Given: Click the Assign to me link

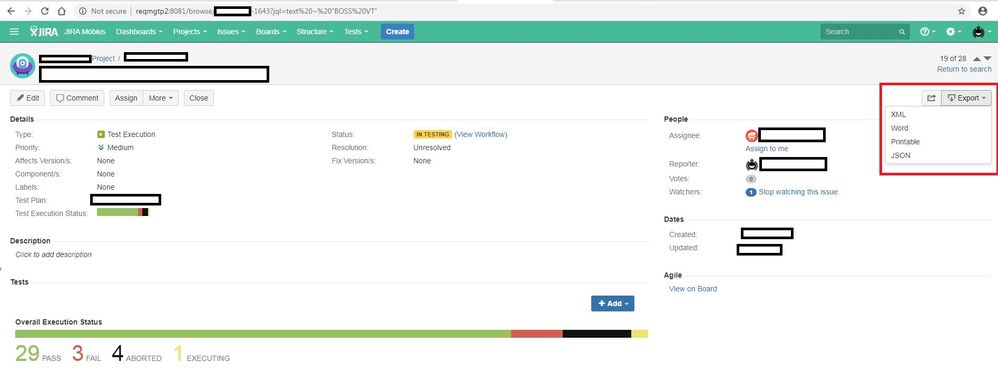Looking at the screenshot, I should click(766, 148).
